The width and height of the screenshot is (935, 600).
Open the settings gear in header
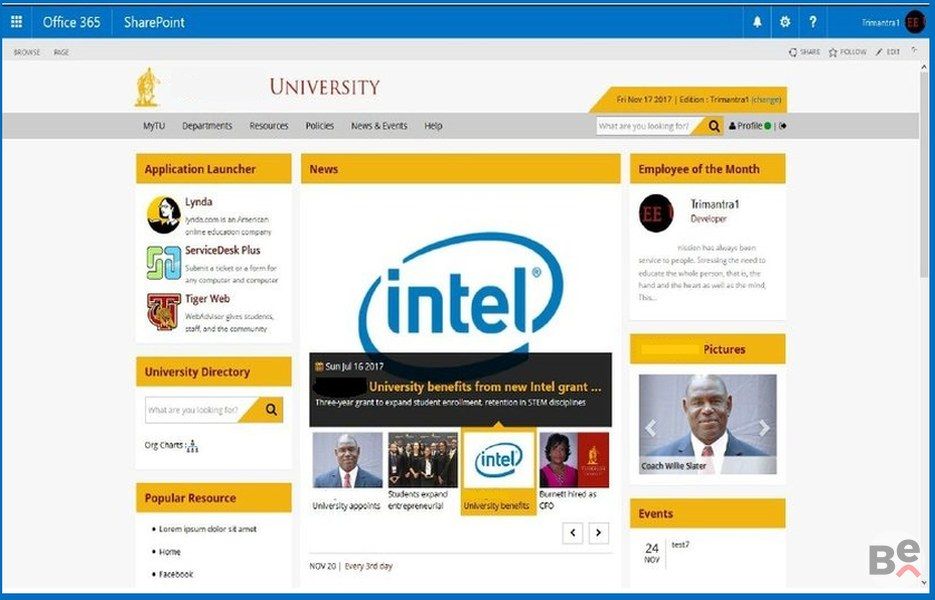pos(785,22)
